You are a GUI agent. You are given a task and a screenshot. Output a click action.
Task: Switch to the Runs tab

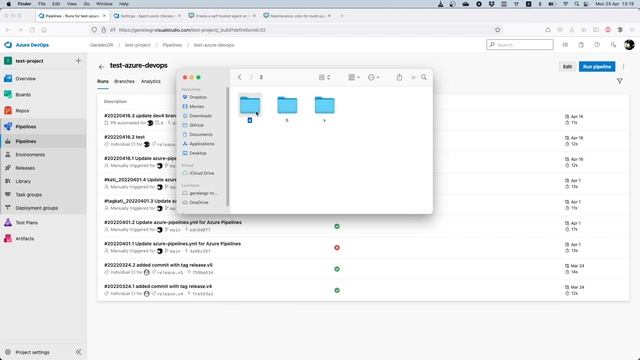(102, 82)
